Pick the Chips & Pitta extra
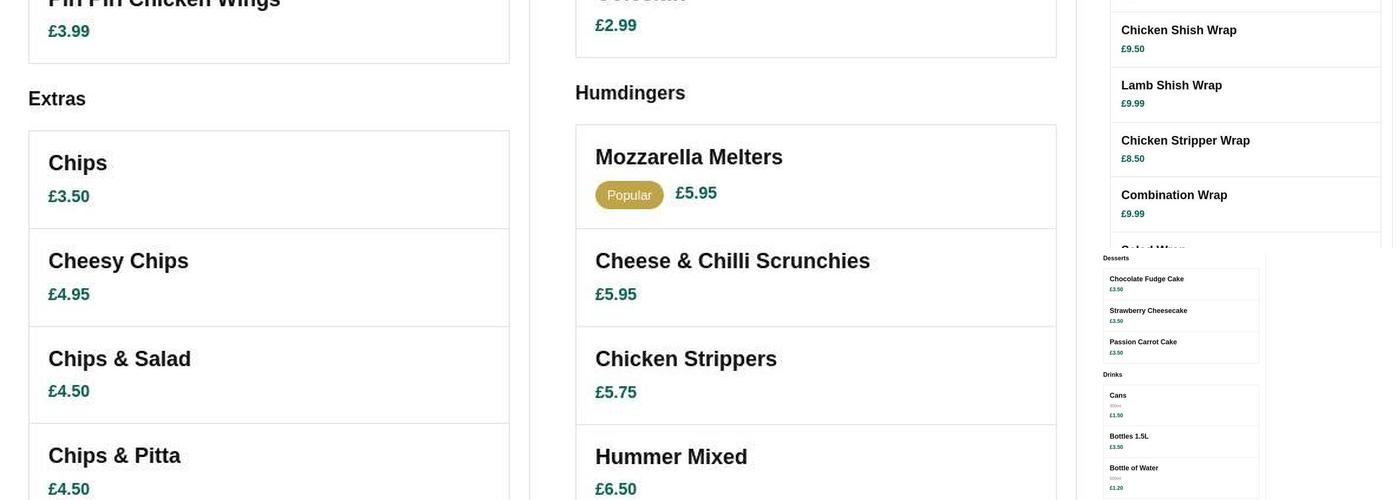Screen dimensions: 1400x500 268,470
